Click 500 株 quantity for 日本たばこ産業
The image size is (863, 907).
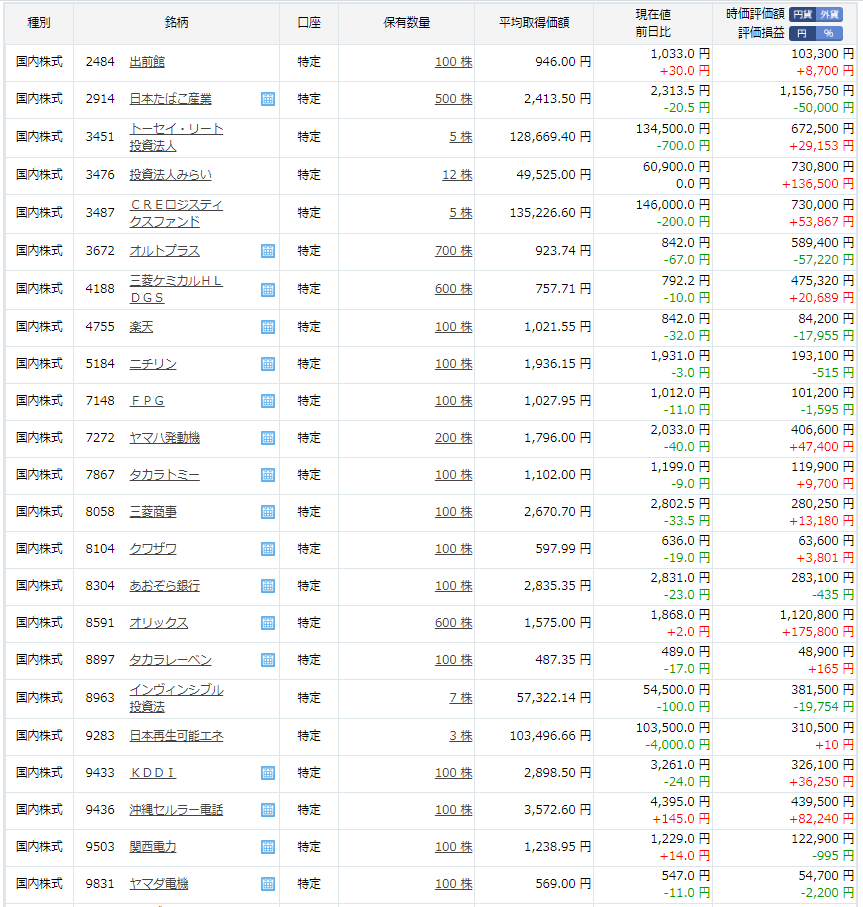453,99
